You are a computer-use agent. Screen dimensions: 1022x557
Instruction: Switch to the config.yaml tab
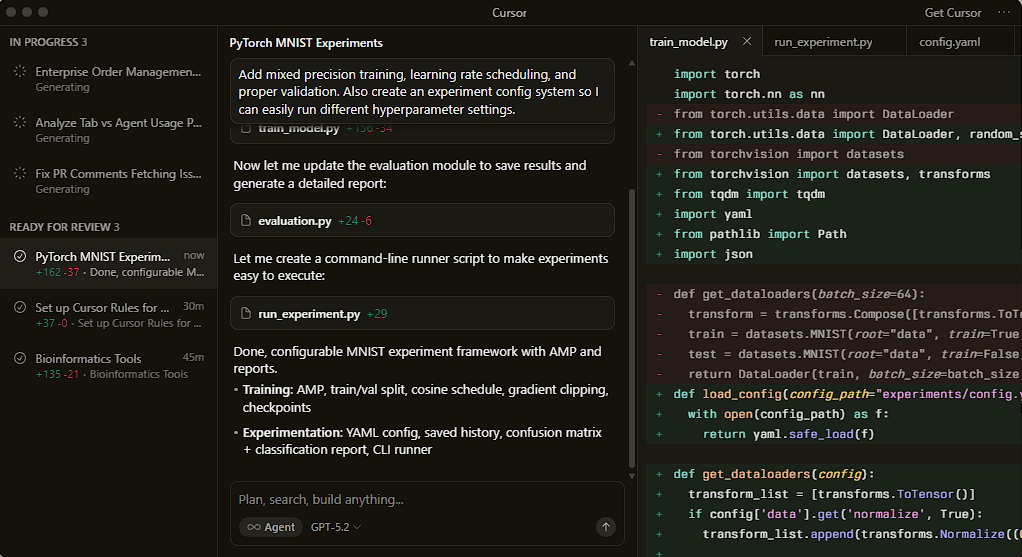pyautogui.click(x=950, y=42)
